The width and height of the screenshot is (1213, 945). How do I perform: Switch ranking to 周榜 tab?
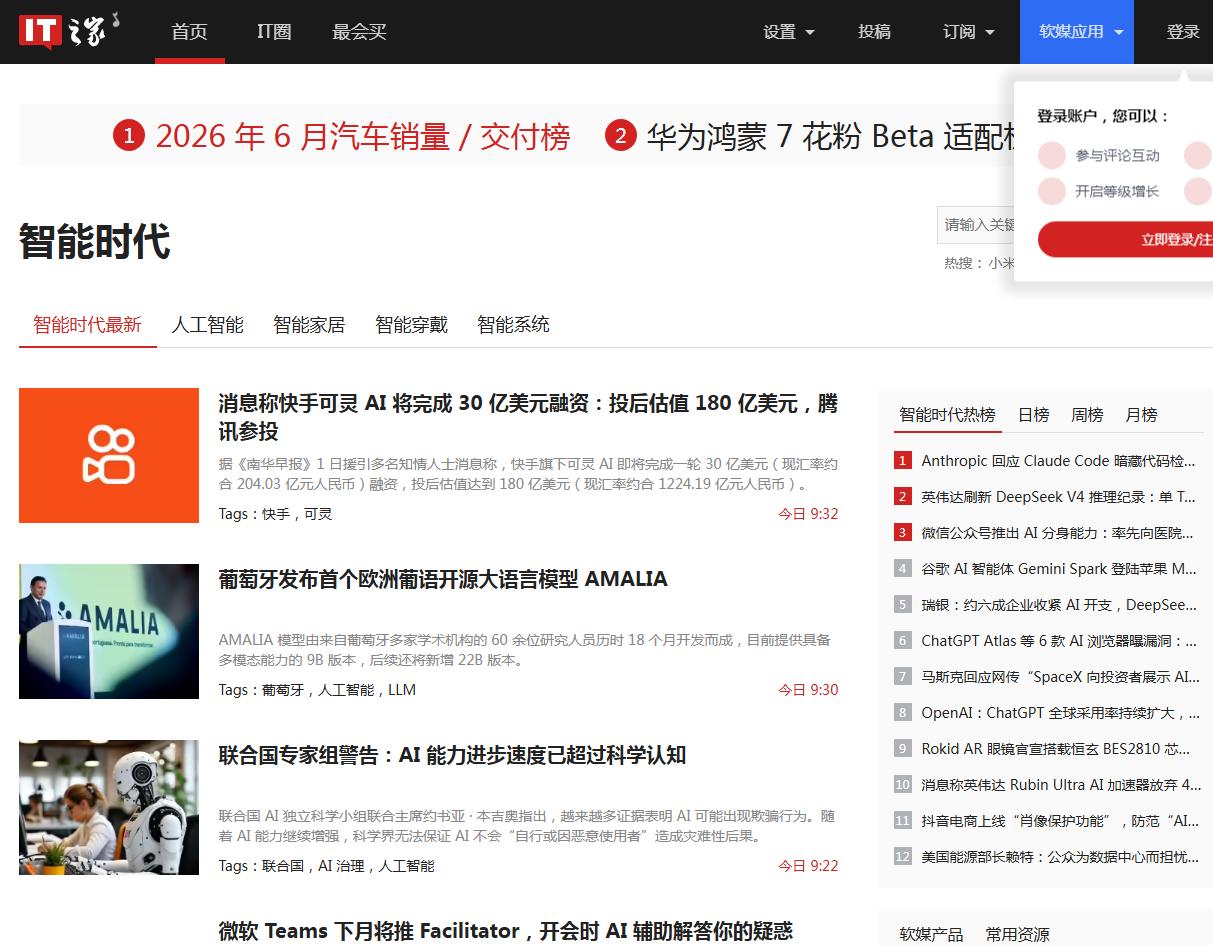coord(1087,415)
